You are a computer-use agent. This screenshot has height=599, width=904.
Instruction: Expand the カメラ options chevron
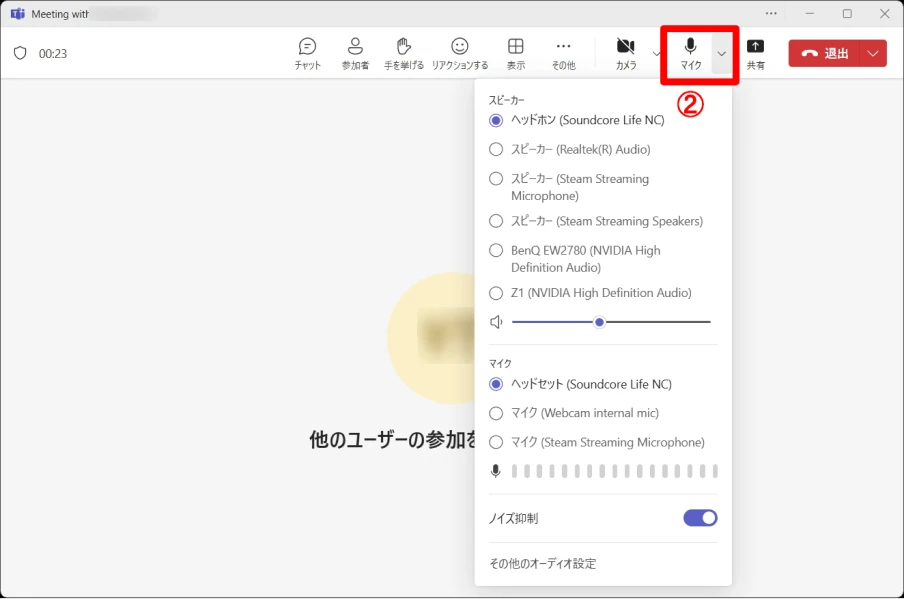point(656,54)
